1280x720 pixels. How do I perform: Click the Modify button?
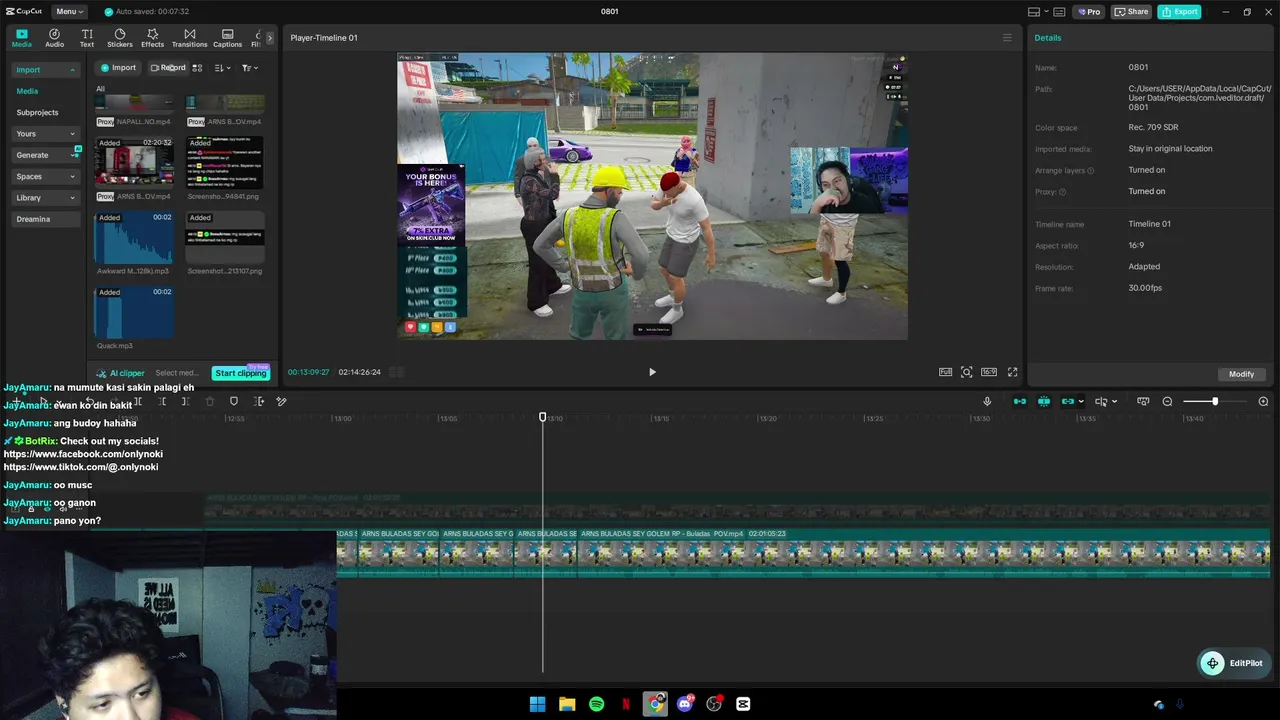click(x=1241, y=374)
